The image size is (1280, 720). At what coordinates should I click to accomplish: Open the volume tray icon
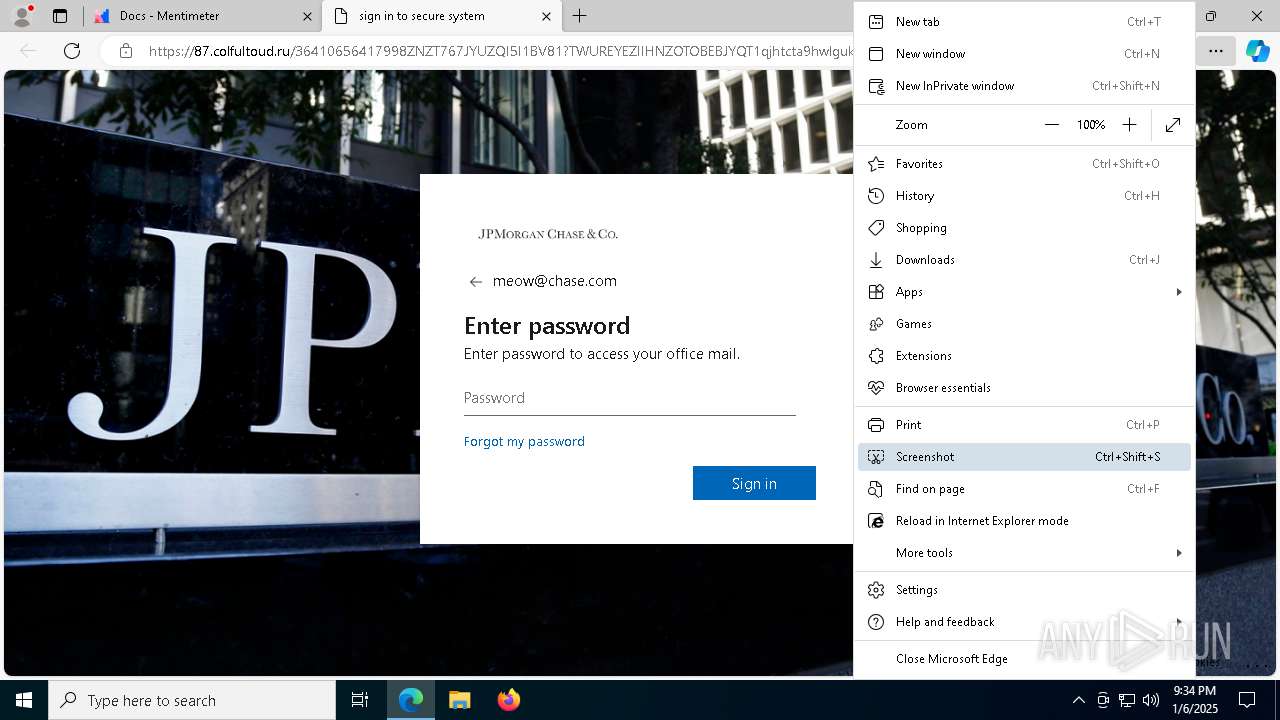click(1151, 700)
